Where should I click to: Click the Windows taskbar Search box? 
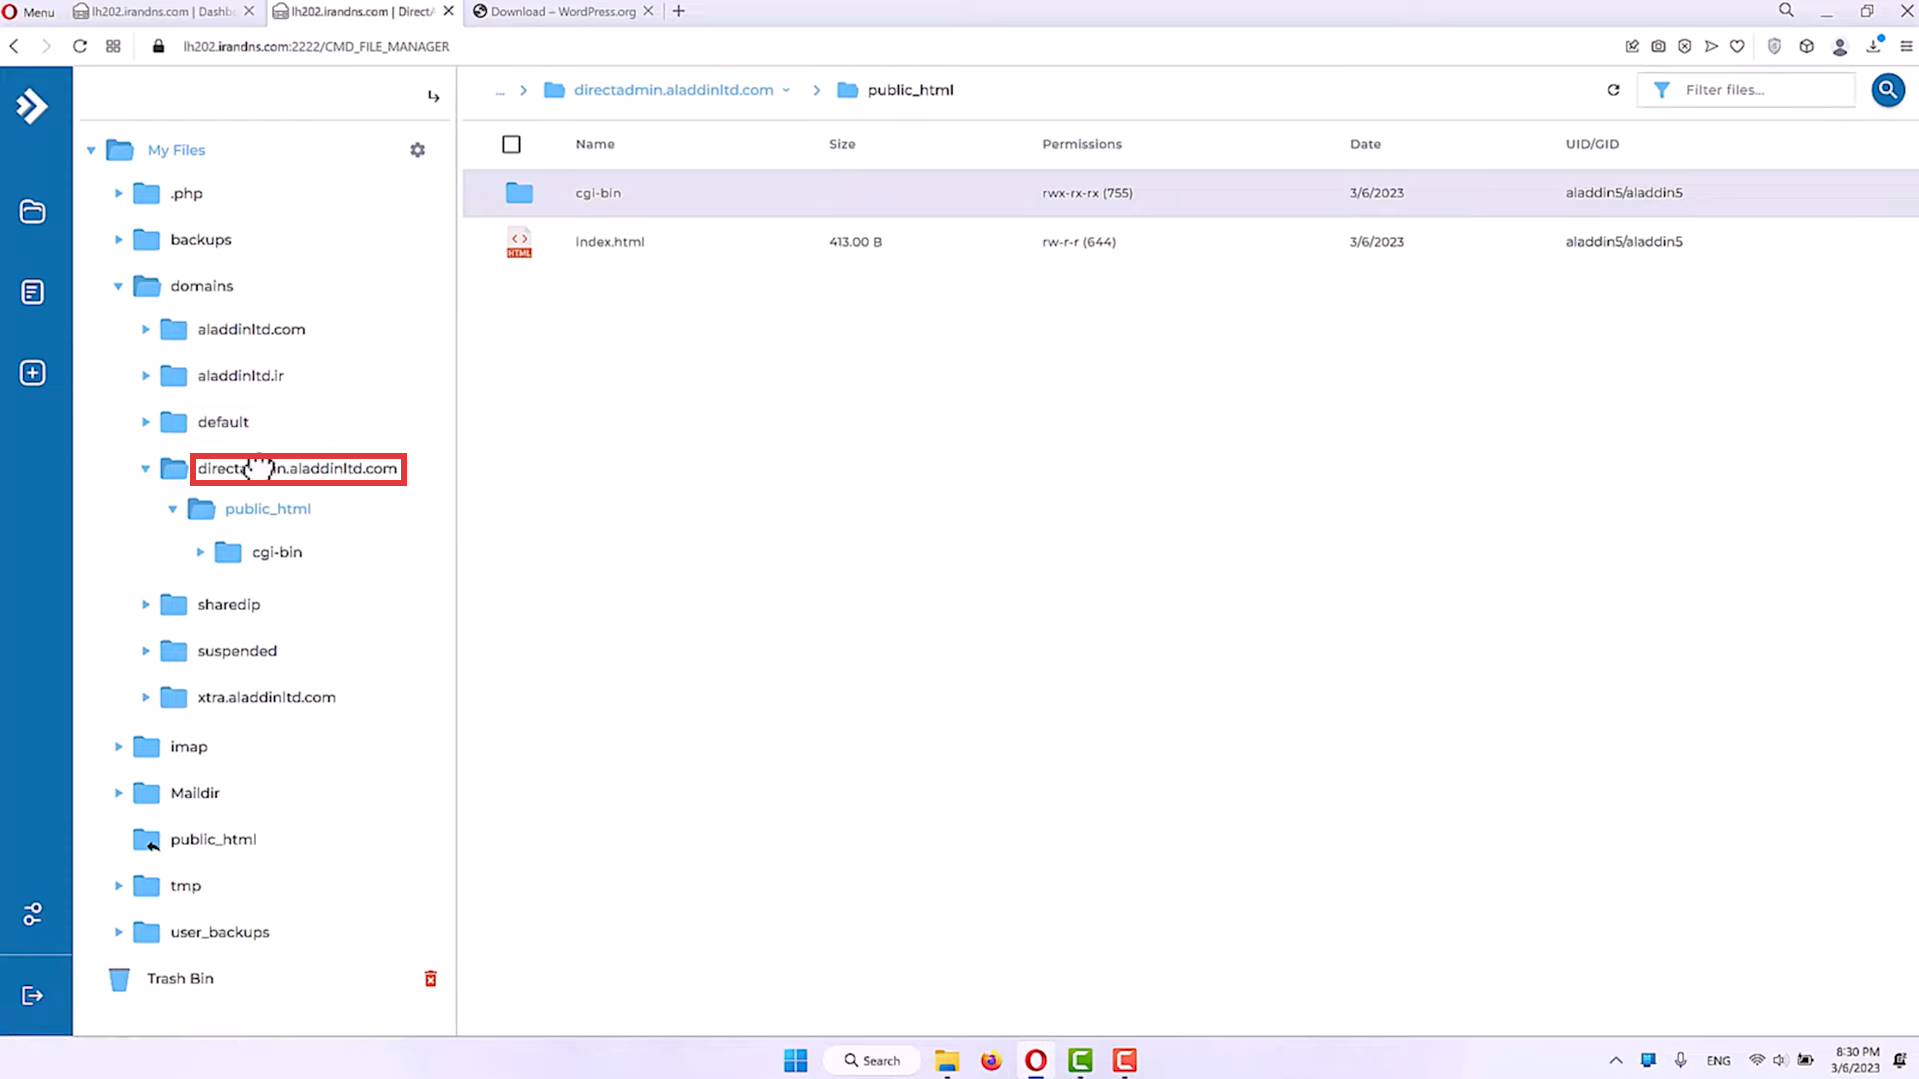872,1060
